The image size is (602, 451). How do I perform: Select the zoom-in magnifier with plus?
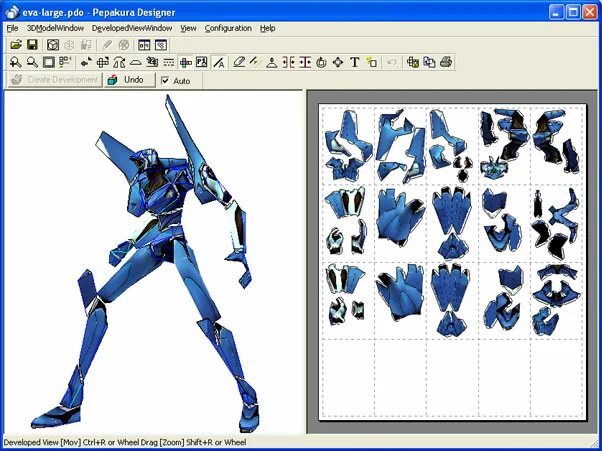point(16,62)
